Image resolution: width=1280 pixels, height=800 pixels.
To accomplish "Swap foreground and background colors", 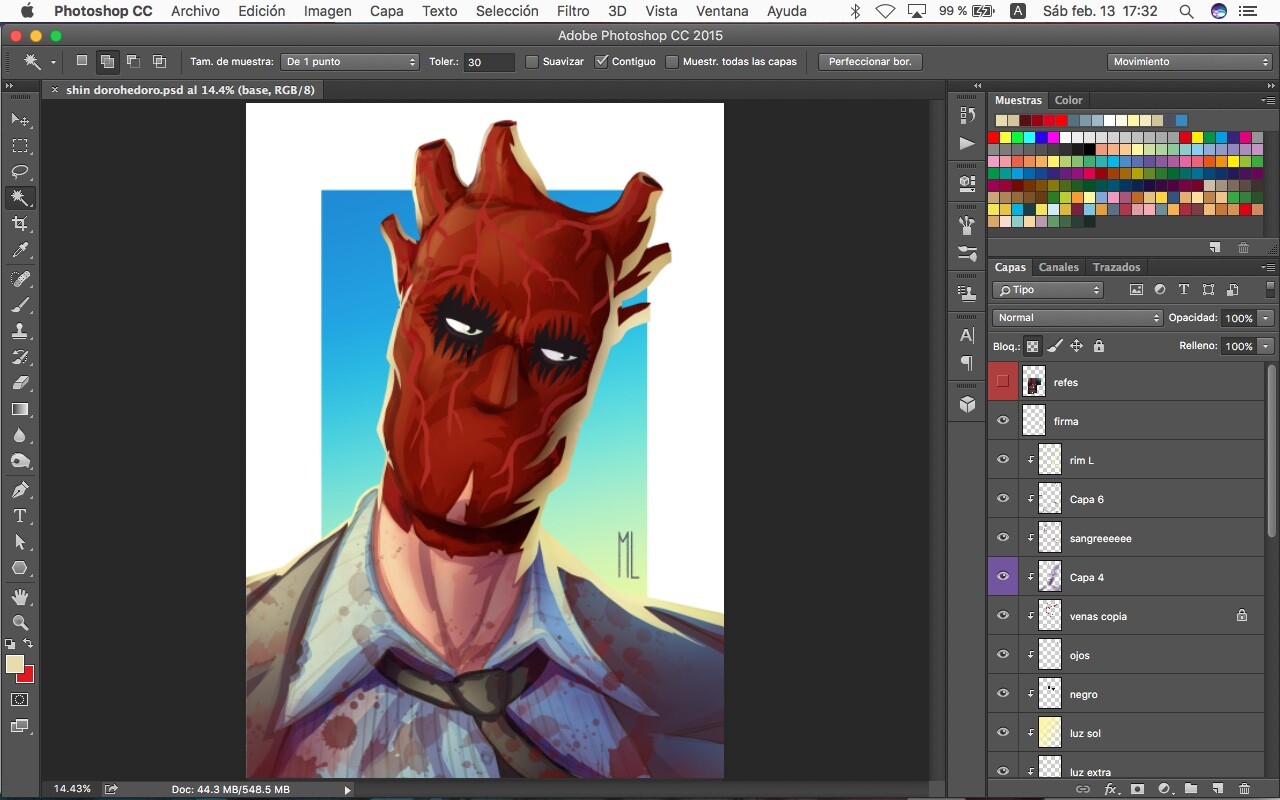I will point(28,643).
